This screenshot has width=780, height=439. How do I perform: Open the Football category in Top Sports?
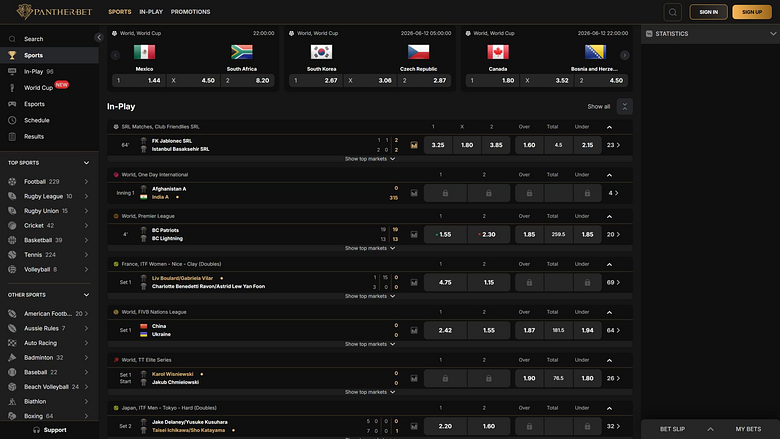[48, 181]
